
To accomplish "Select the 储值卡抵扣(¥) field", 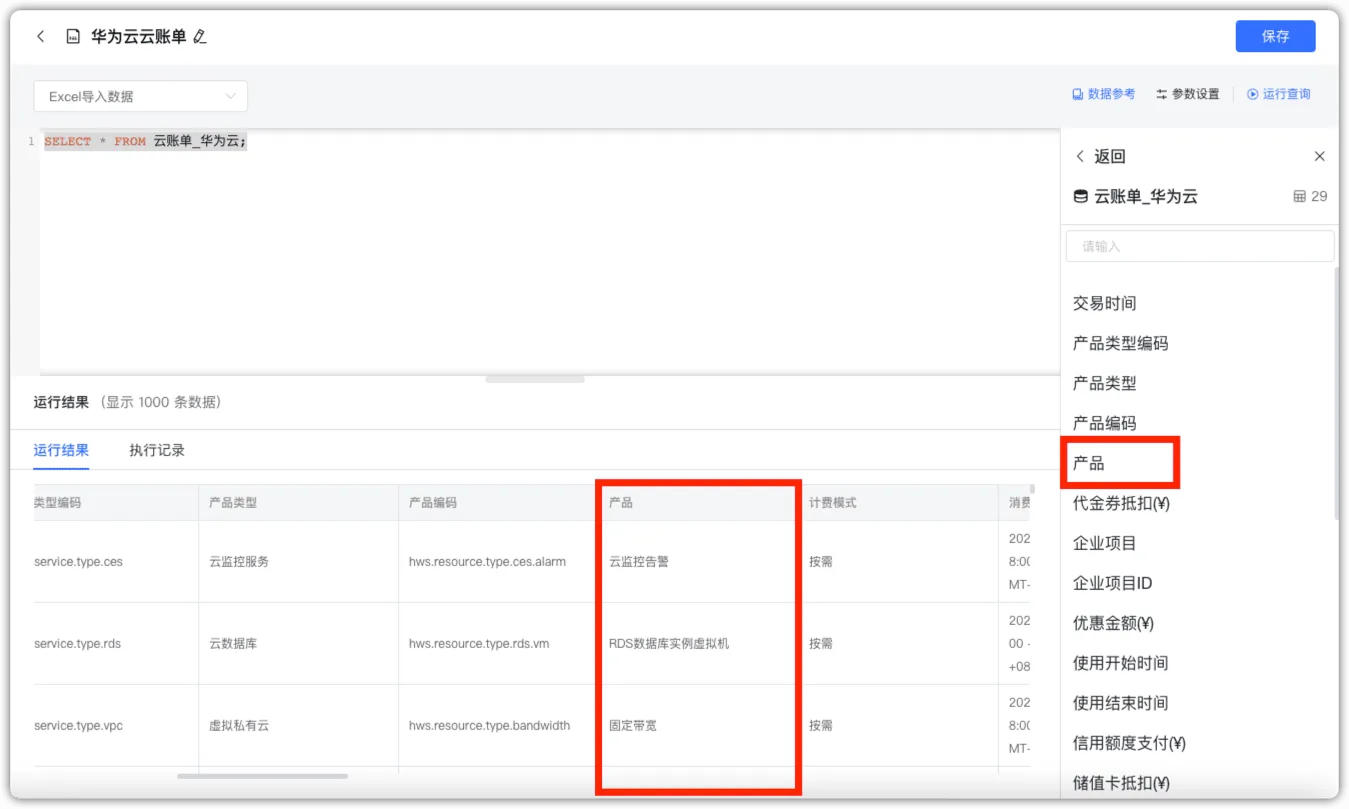I will click(1122, 784).
